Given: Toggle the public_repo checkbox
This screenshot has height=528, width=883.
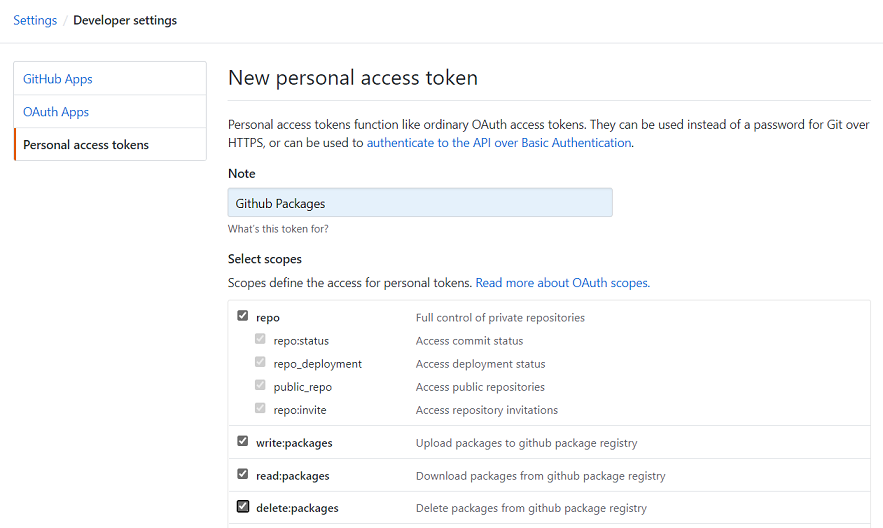Looking at the screenshot, I should [x=260, y=386].
